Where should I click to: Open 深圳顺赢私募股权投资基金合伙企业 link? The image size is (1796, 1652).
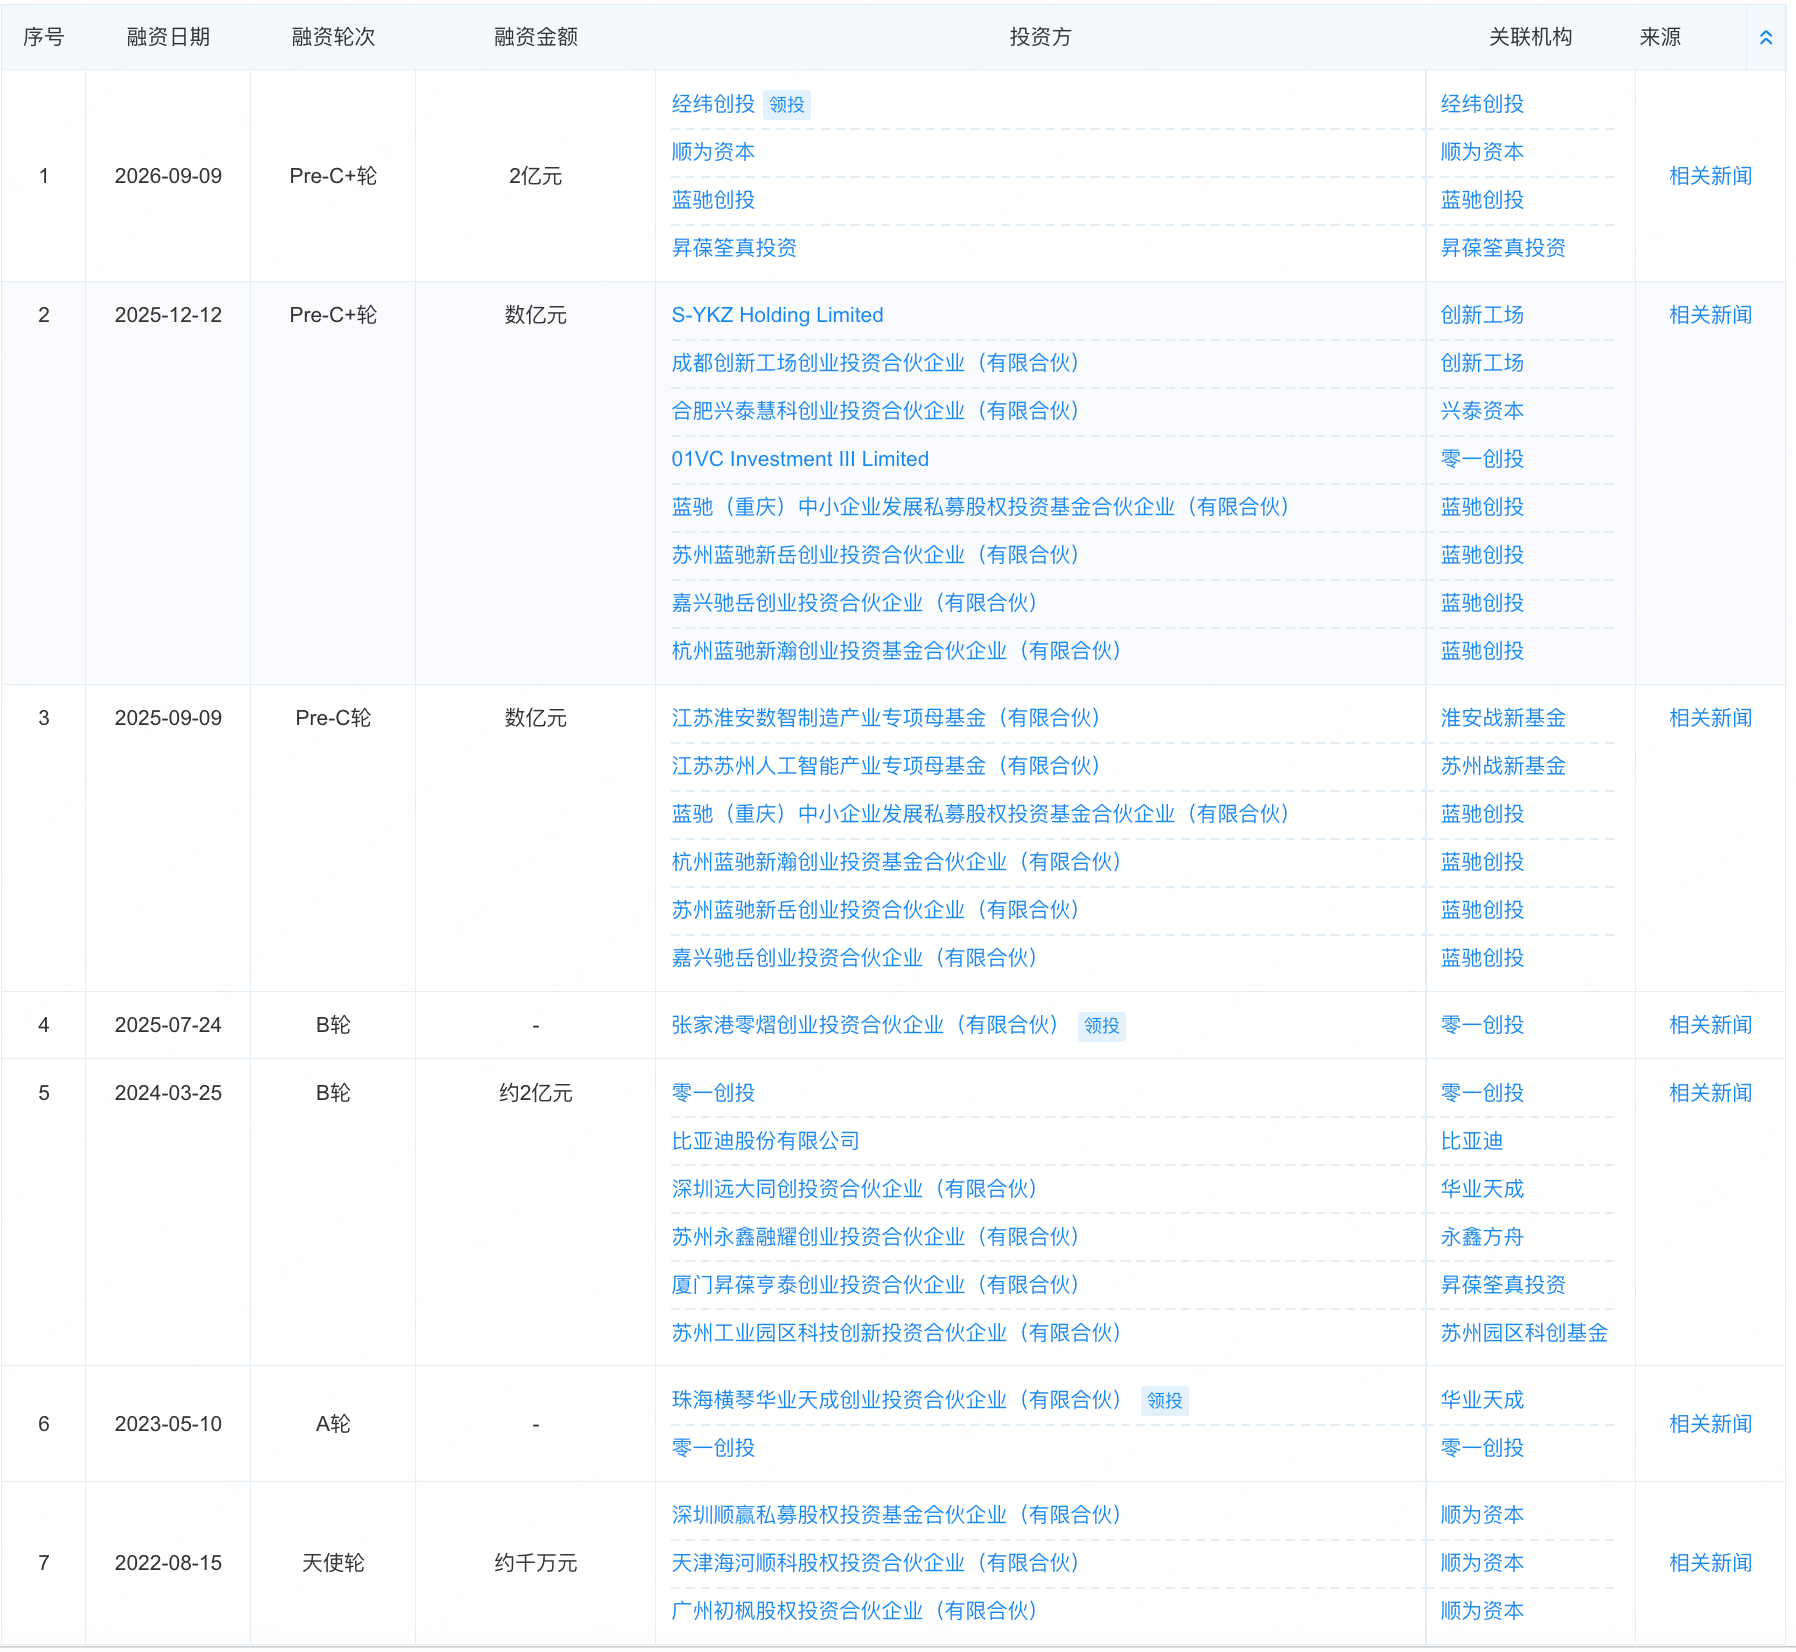897,1515
